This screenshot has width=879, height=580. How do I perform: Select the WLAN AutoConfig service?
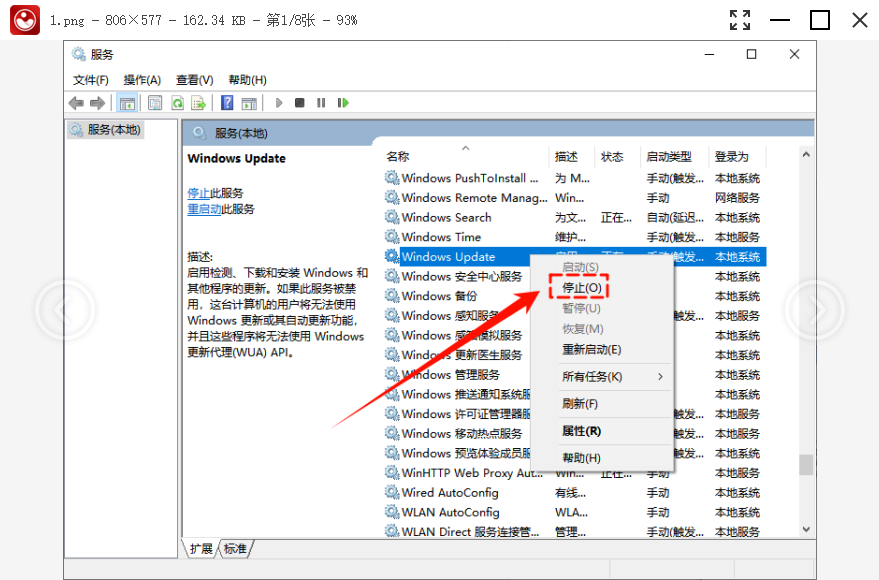click(x=575, y=512)
